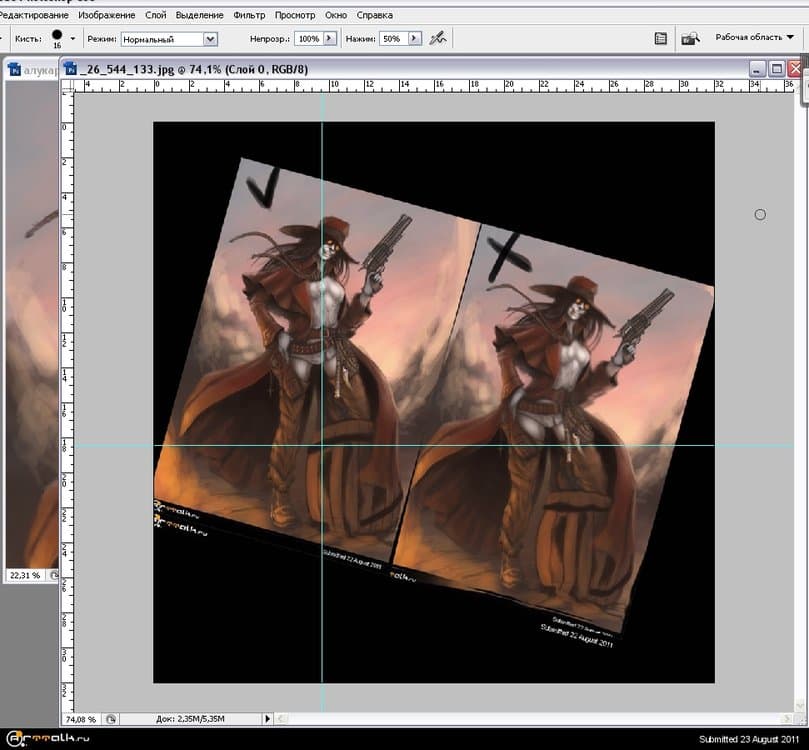
Task: Click the status icon beside 22,31 % zoom
Action: tap(54, 575)
